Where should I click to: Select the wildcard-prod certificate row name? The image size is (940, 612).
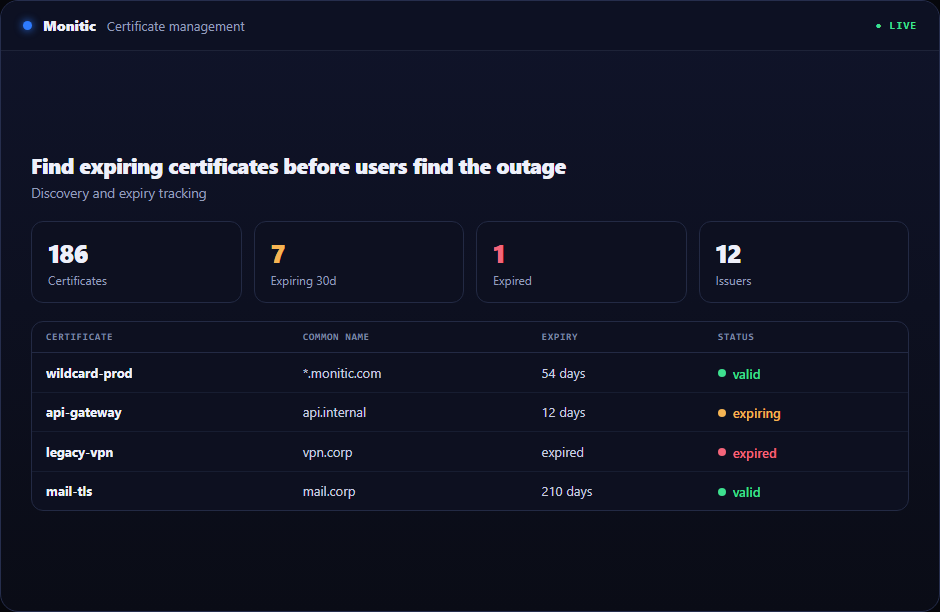click(x=89, y=373)
